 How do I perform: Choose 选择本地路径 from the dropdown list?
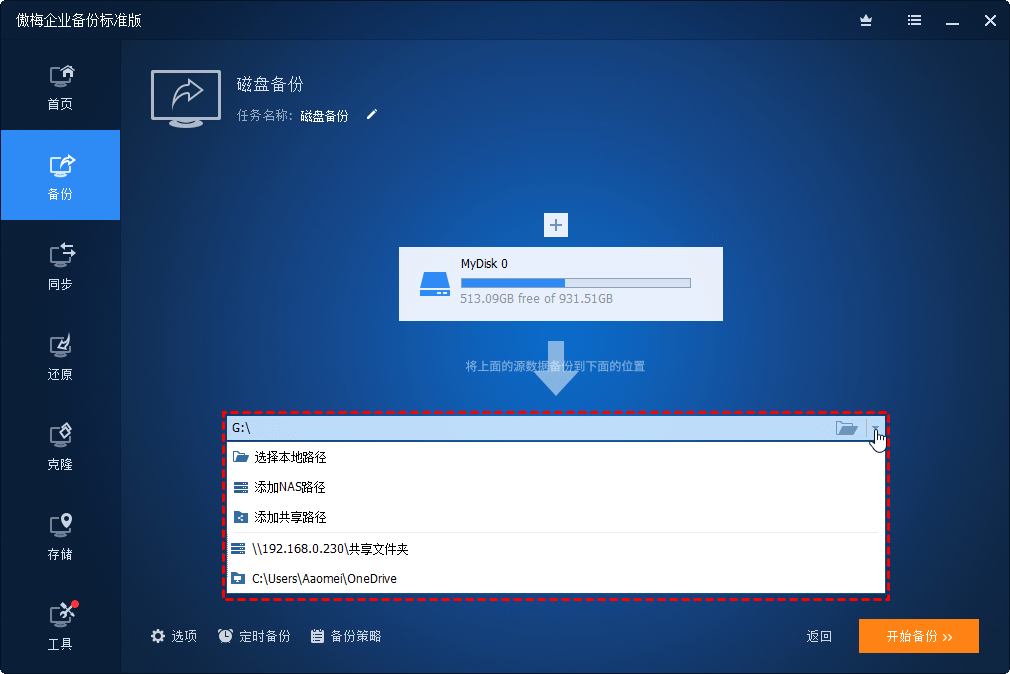(x=290, y=457)
